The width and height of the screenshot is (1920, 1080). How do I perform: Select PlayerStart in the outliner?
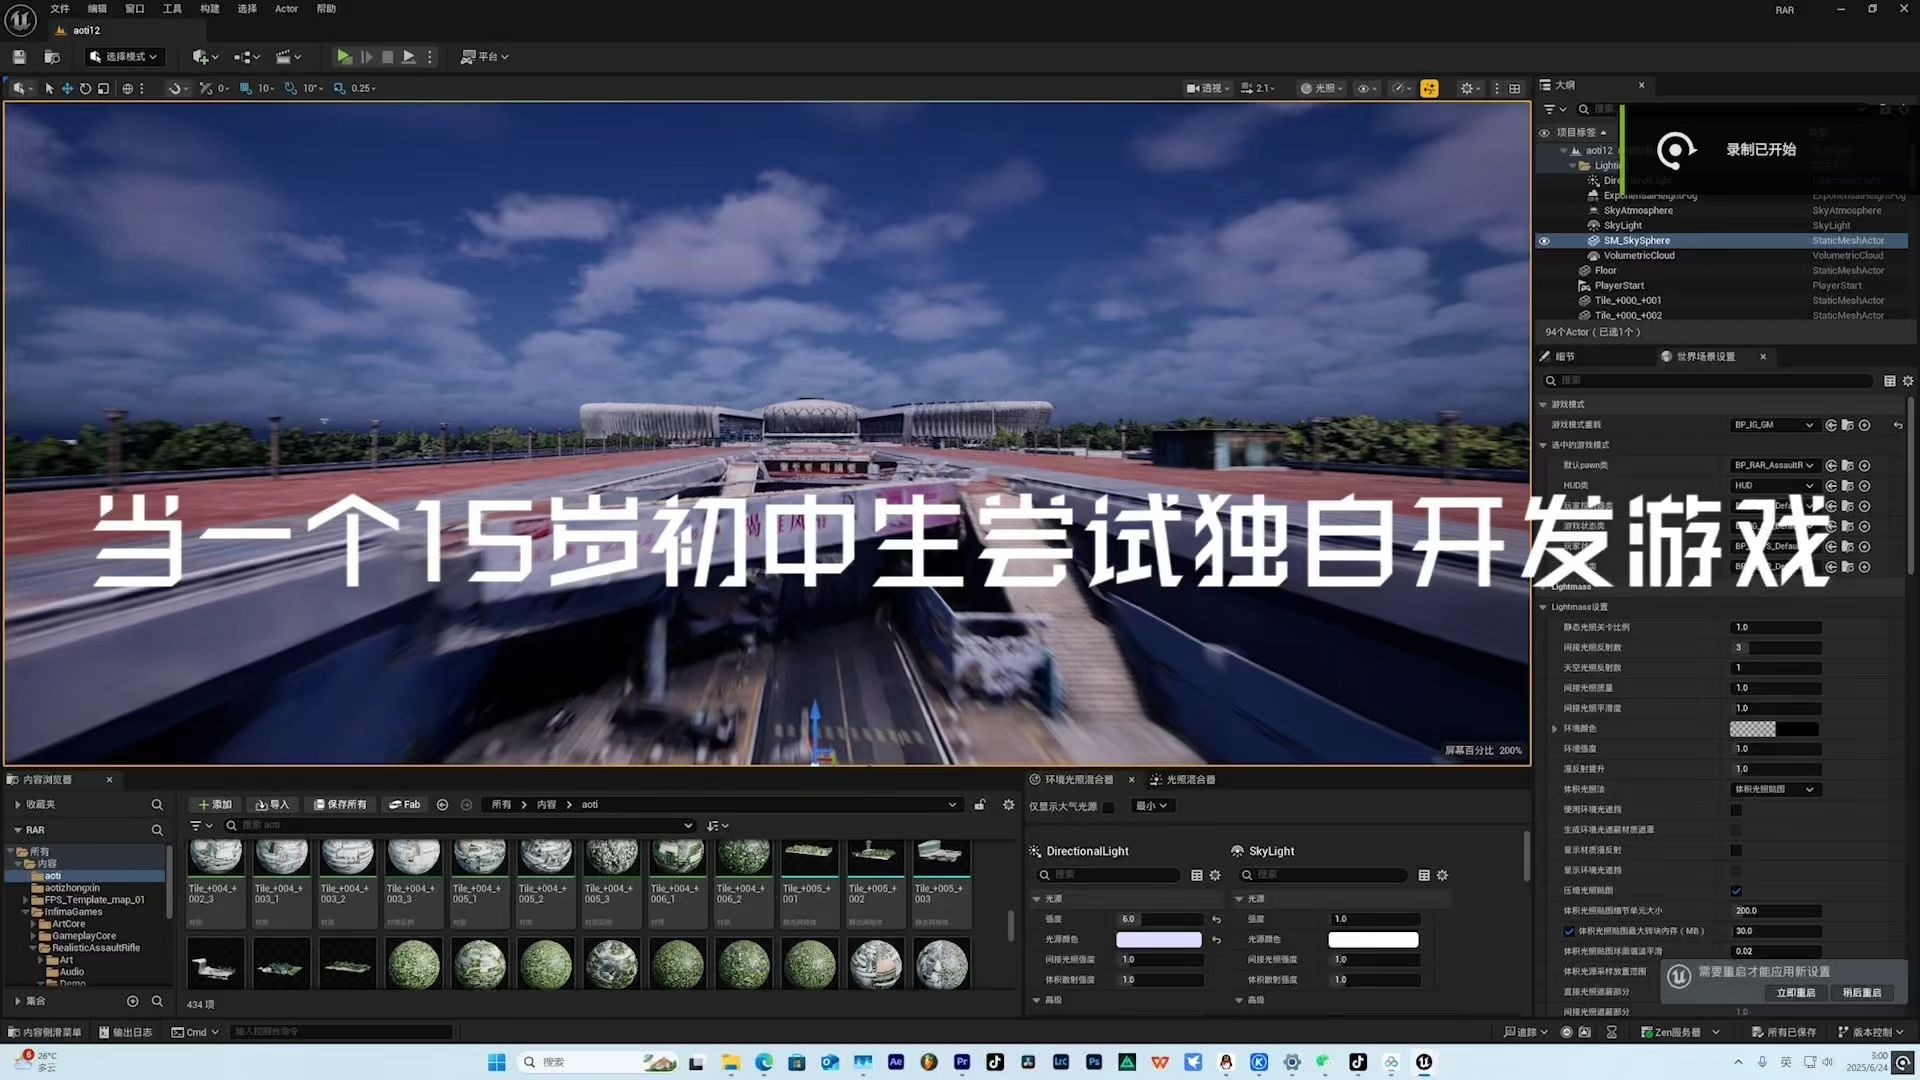[x=1619, y=286]
